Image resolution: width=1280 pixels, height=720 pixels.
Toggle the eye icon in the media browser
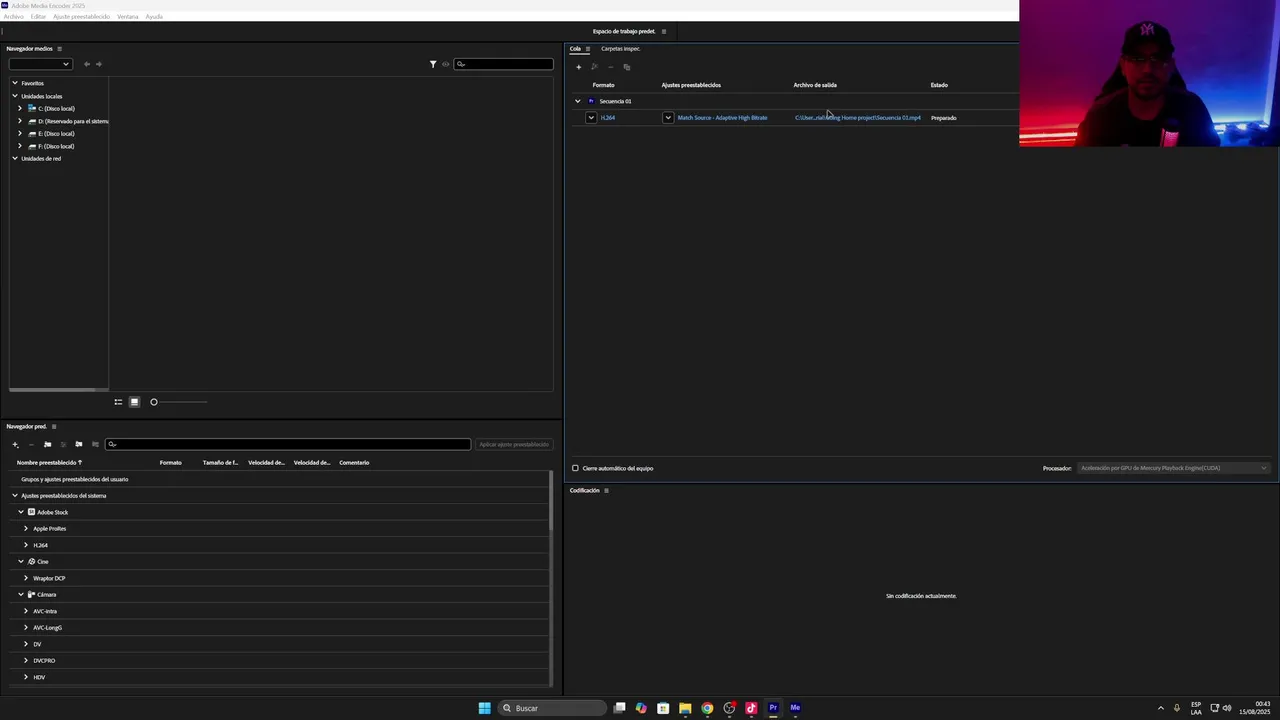(x=446, y=64)
